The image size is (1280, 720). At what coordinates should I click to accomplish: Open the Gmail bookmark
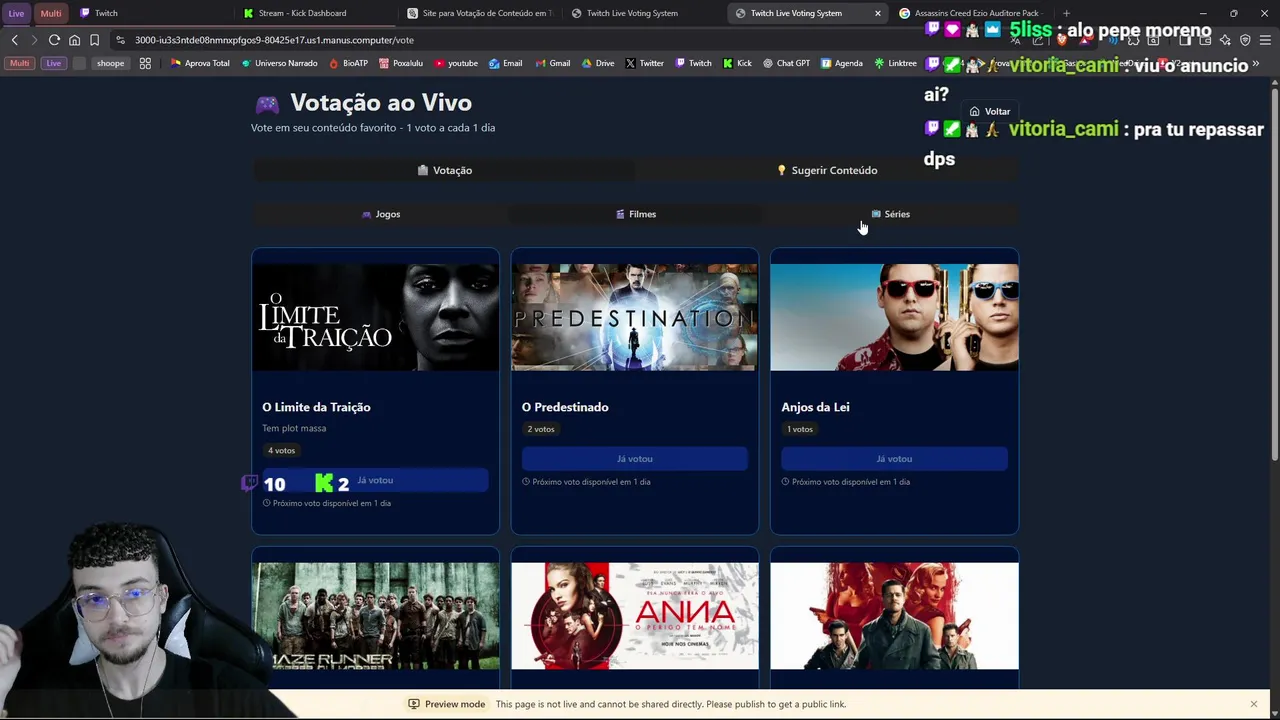coord(552,63)
